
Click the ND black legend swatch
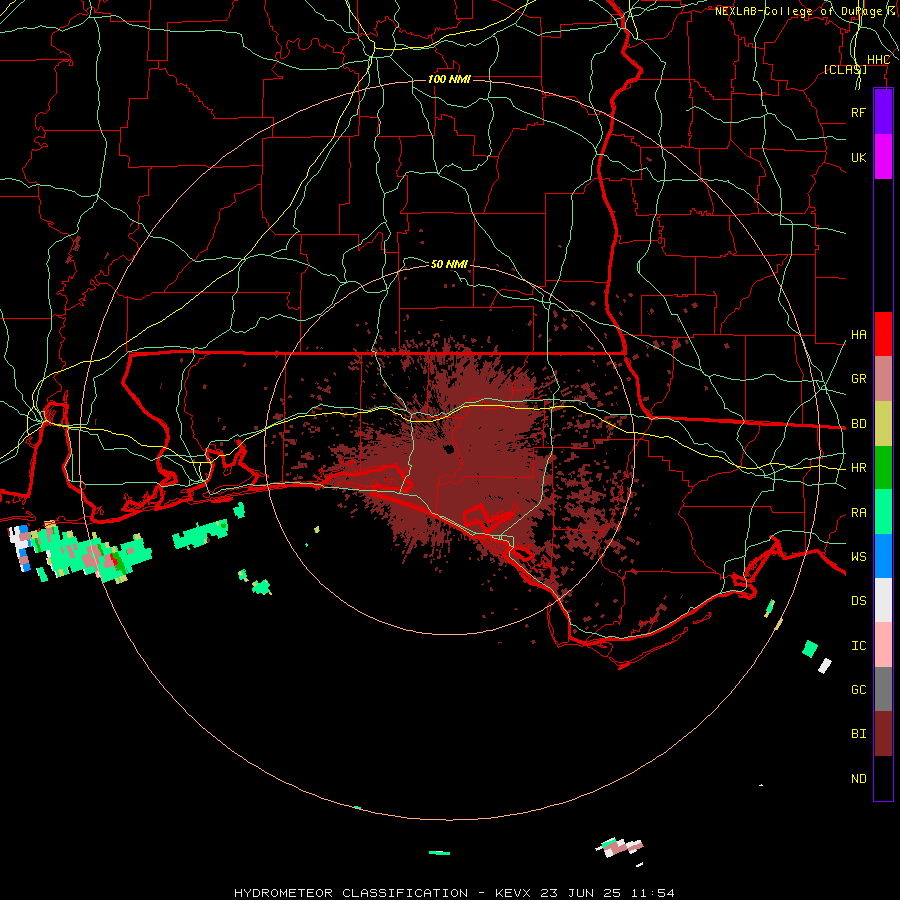pos(883,778)
